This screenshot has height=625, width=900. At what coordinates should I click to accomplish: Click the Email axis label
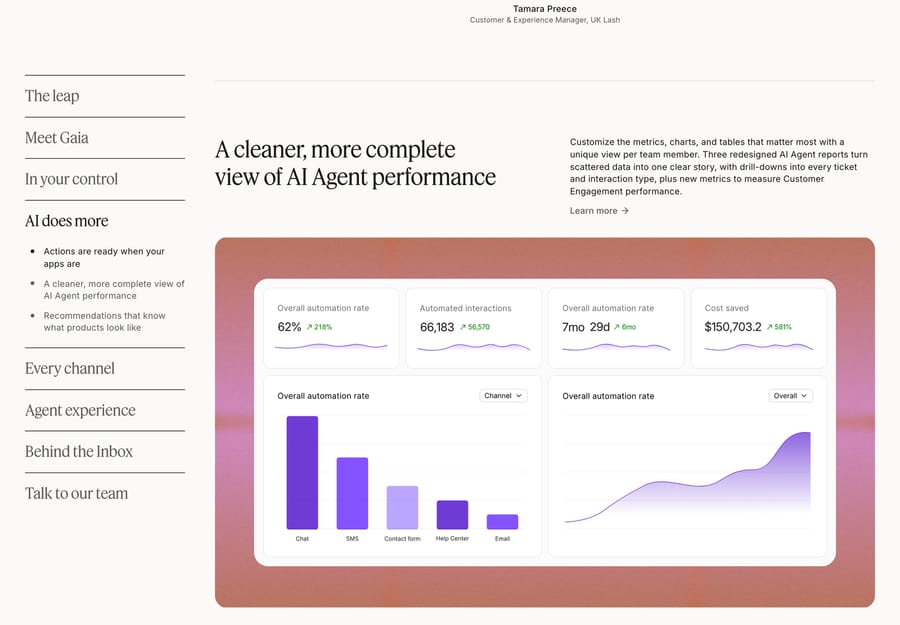coord(502,539)
